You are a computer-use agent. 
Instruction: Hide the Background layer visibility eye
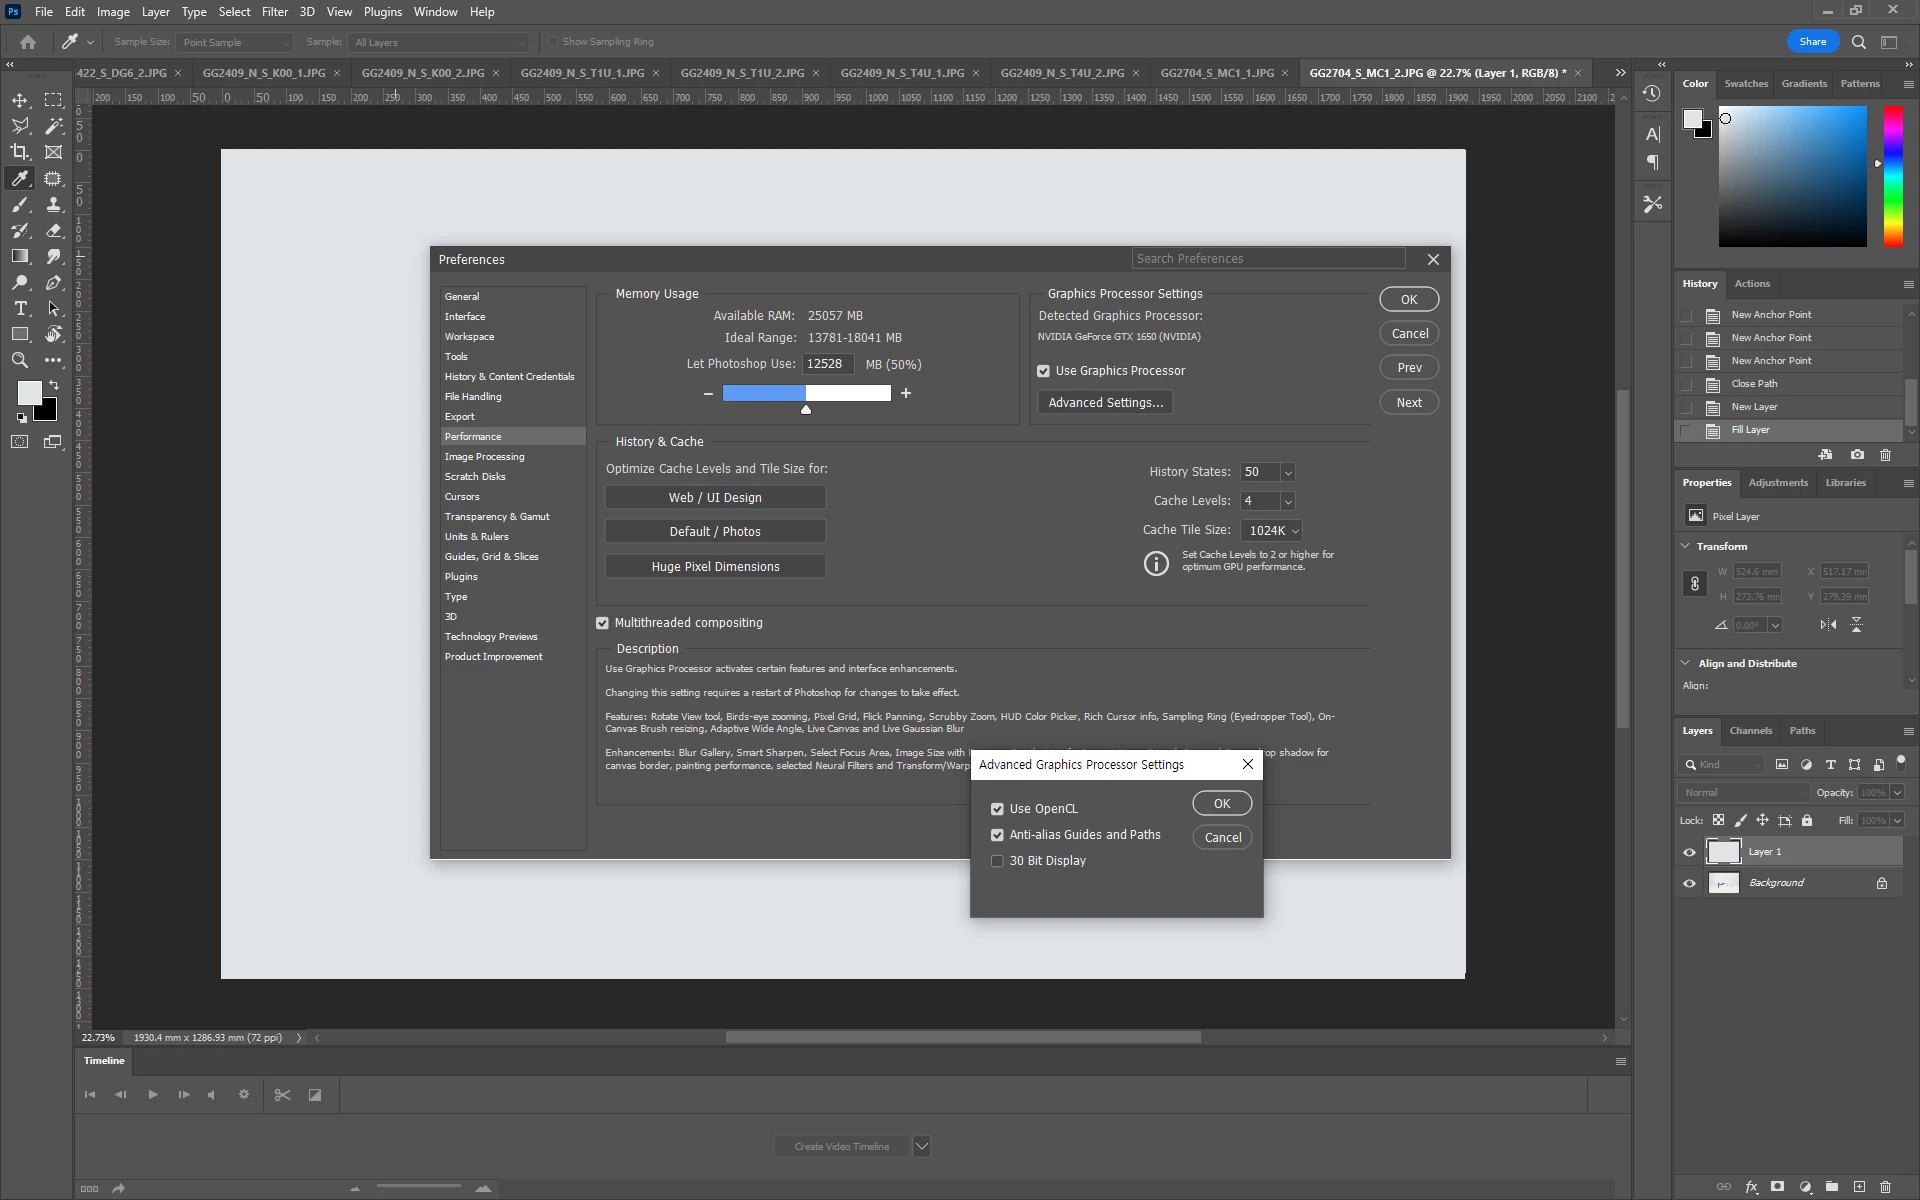[1689, 884]
